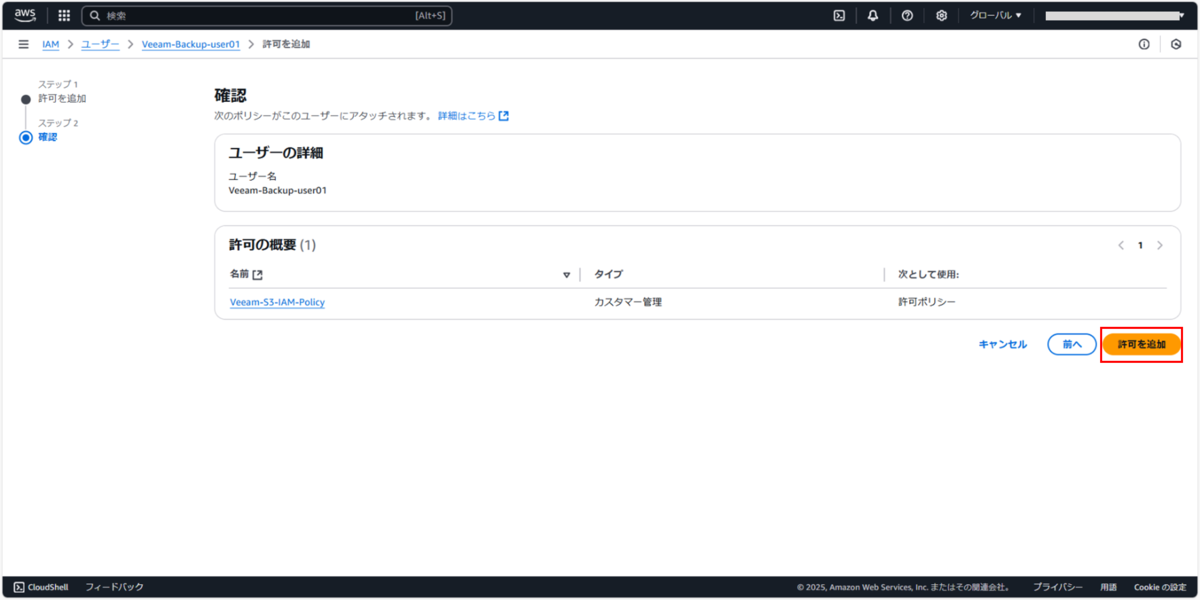Expand the グローバル region dropdown
This screenshot has width=1200, height=600.
[x=995, y=16]
